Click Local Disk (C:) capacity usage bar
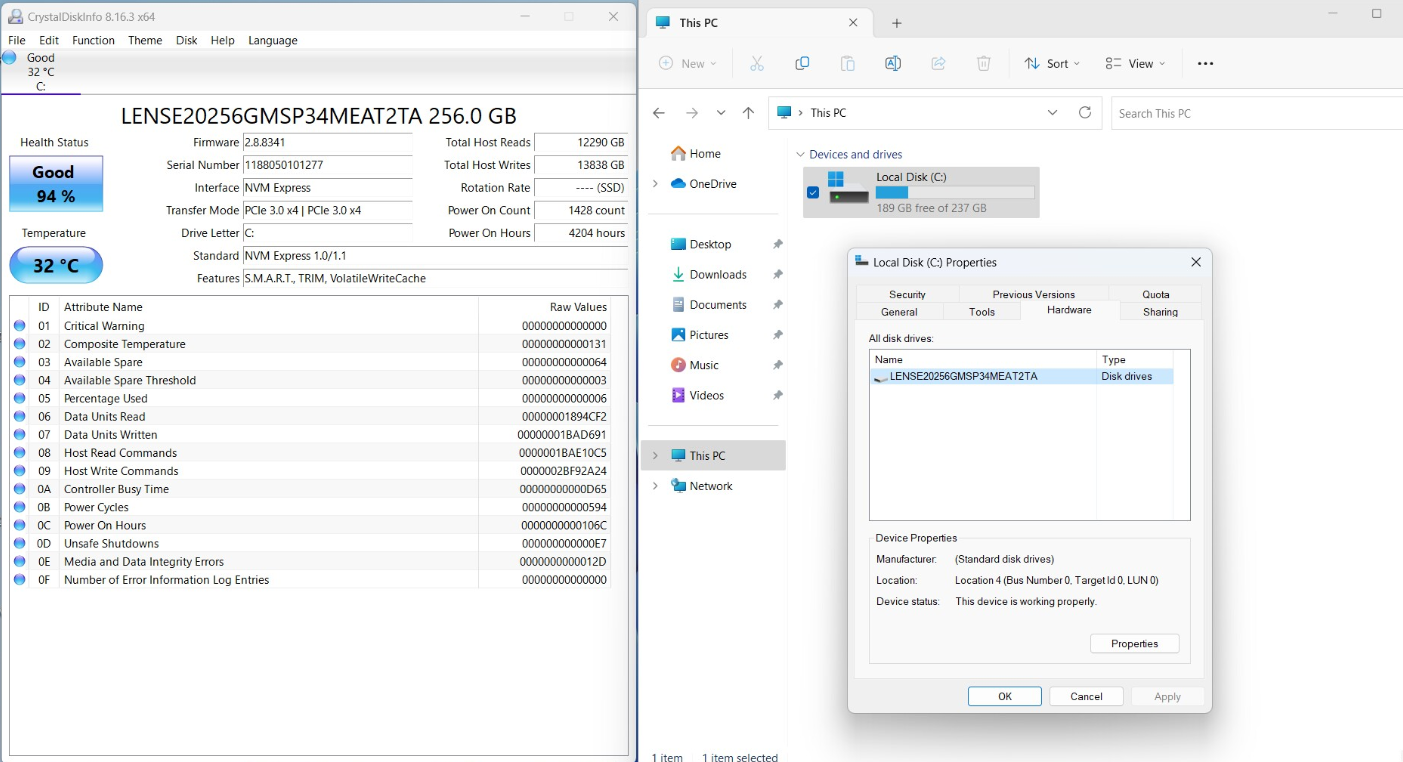The width and height of the screenshot is (1403, 762). 955,192
